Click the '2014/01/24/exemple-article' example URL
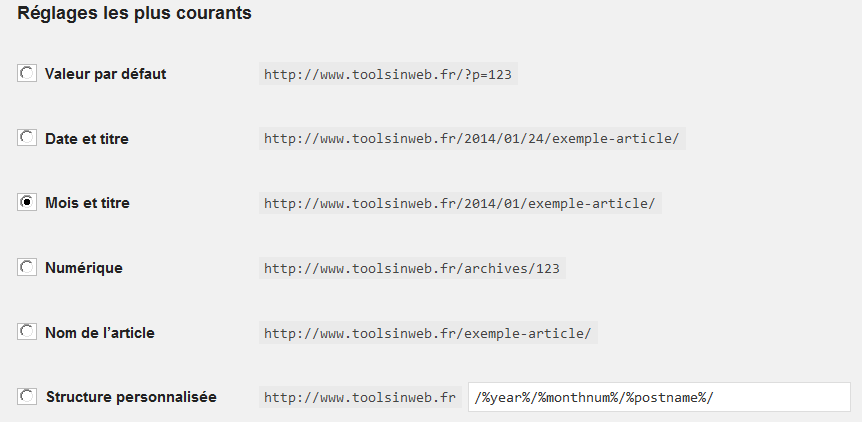862x422 pixels. tap(472, 139)
